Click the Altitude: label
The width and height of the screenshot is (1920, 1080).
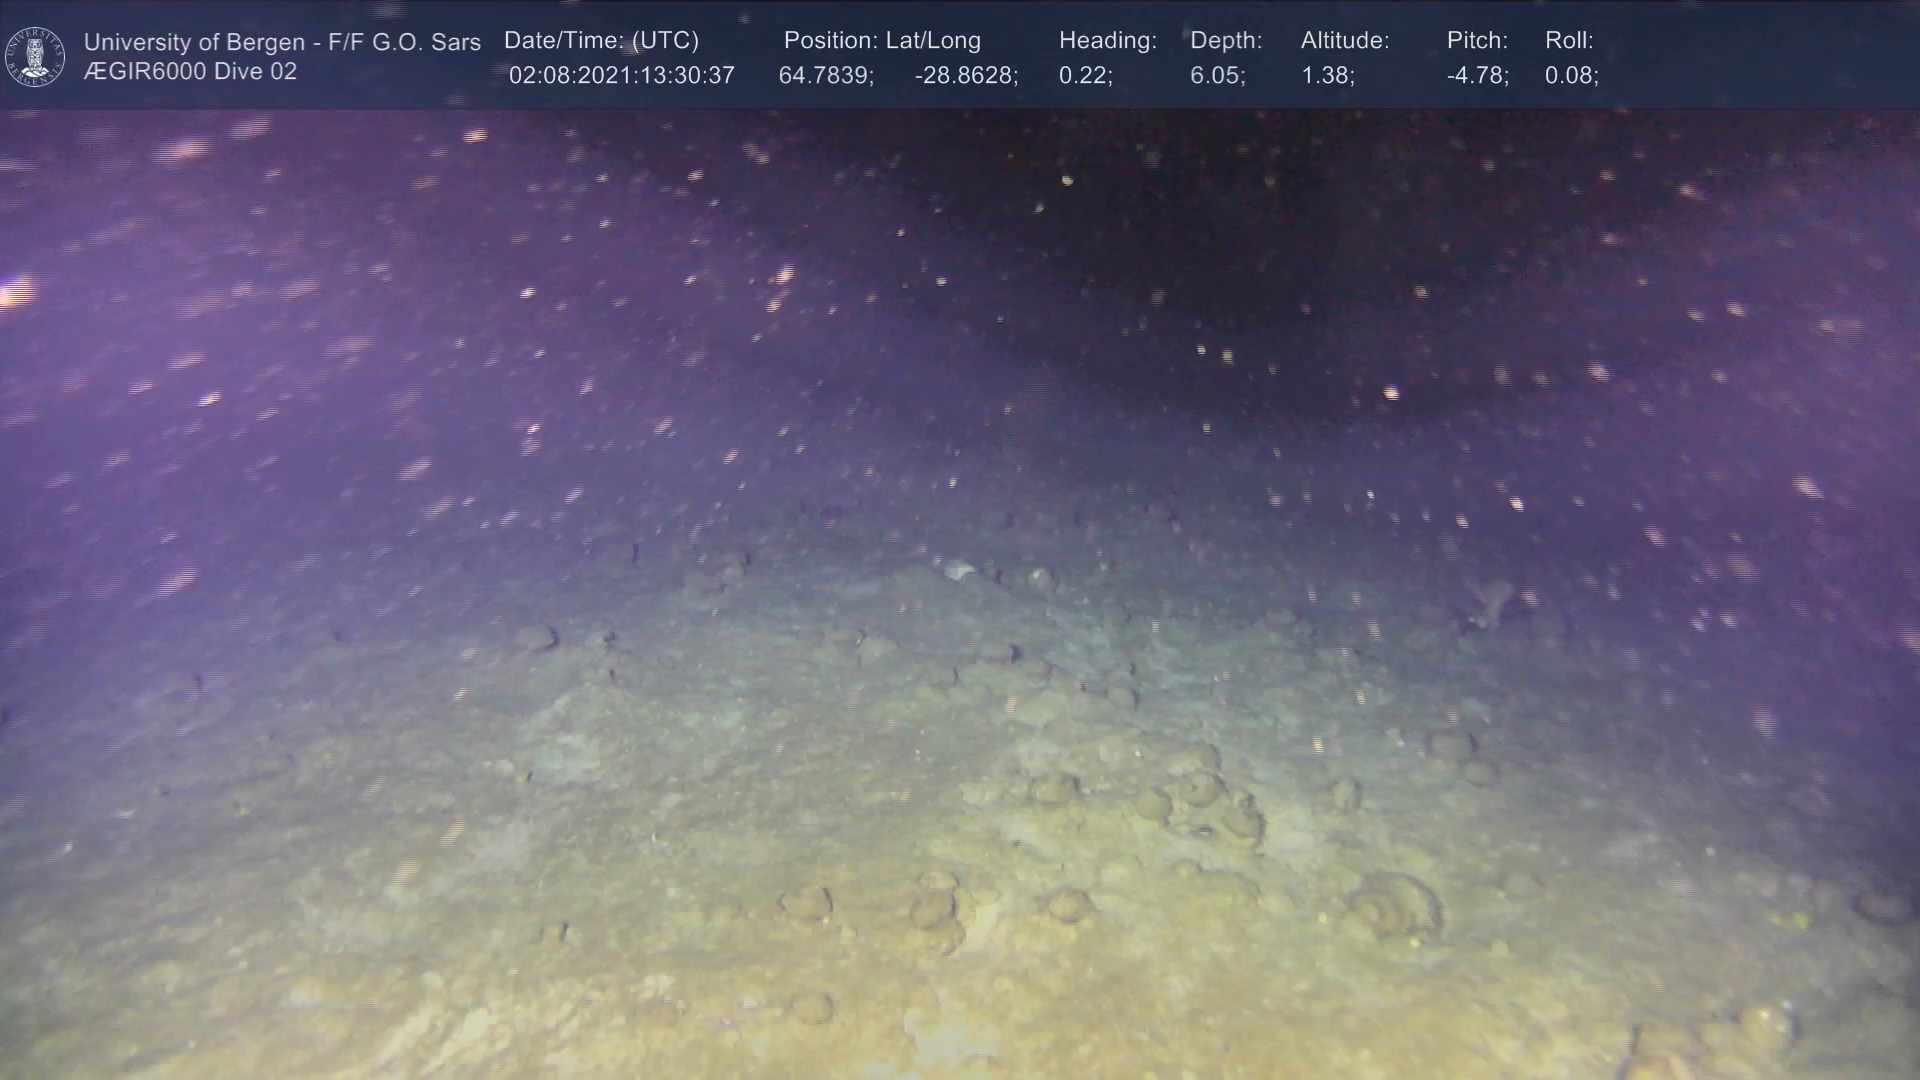pos(1345,41)
